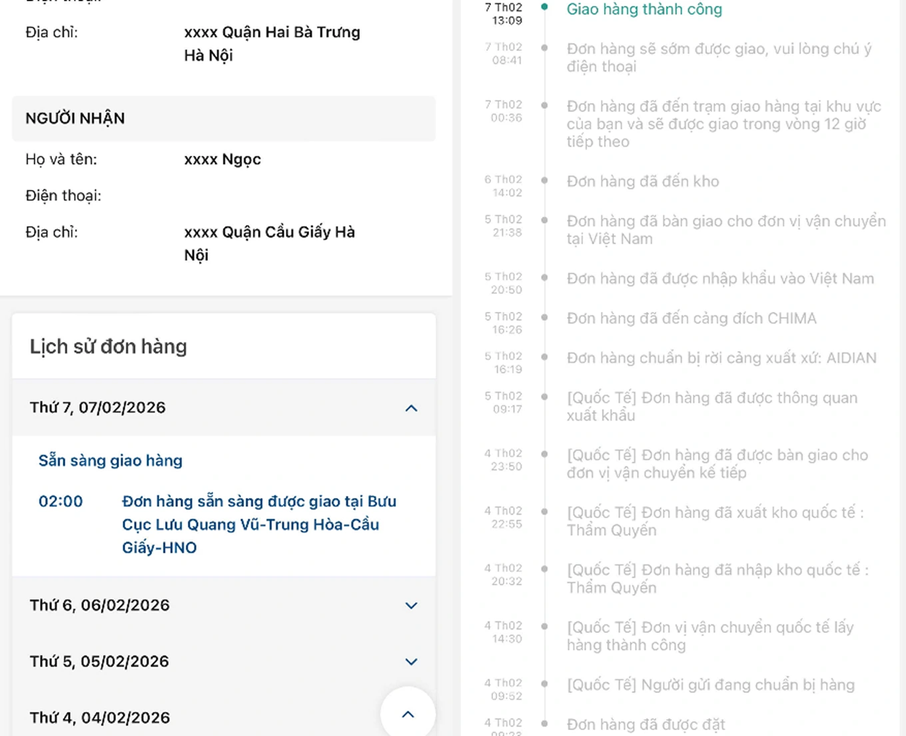Select the Thứ 4, 04/02/2026 date row label

tap(100, 718)
